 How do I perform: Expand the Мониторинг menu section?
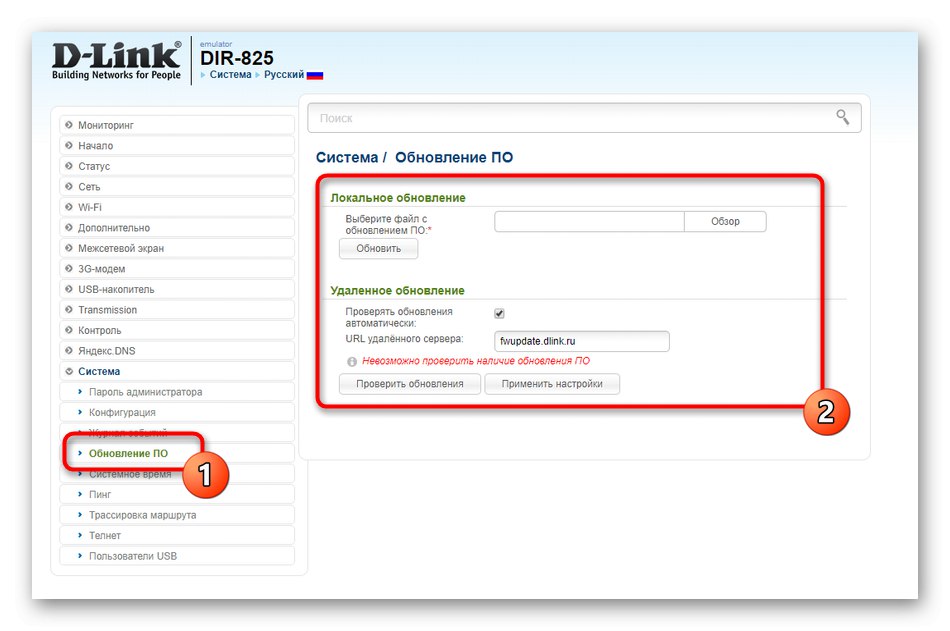coord(177,125)
